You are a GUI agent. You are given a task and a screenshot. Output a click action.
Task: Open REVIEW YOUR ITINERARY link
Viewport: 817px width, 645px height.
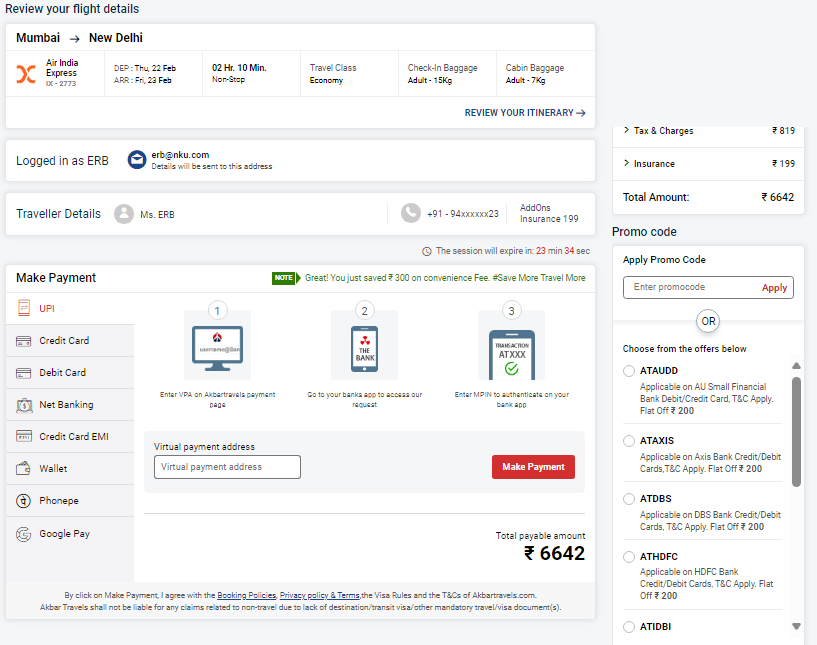click(525, 113)
